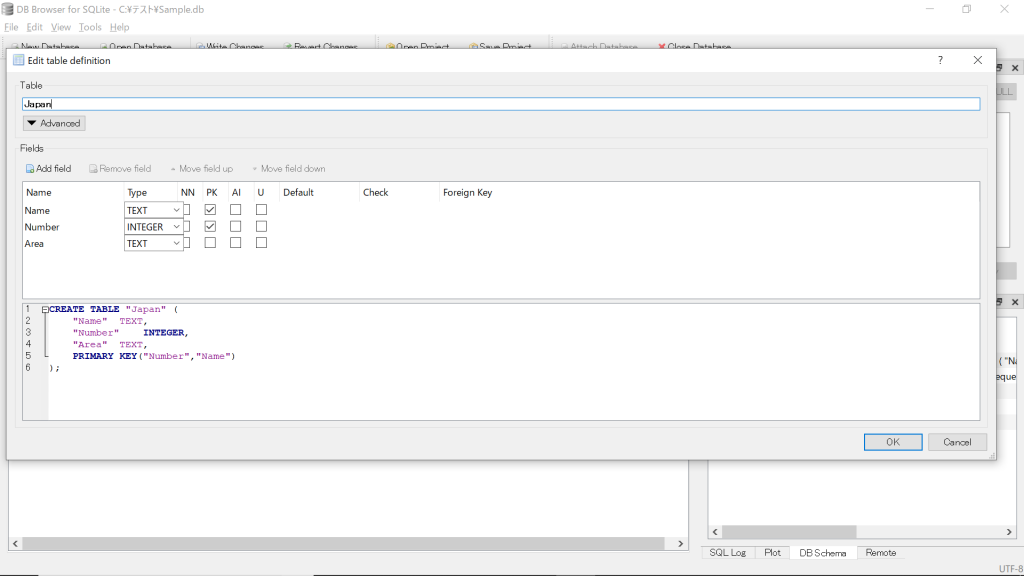Click left arrow of DB Schema panel scrollbar
1024x576 pixels.
[715, 532]
